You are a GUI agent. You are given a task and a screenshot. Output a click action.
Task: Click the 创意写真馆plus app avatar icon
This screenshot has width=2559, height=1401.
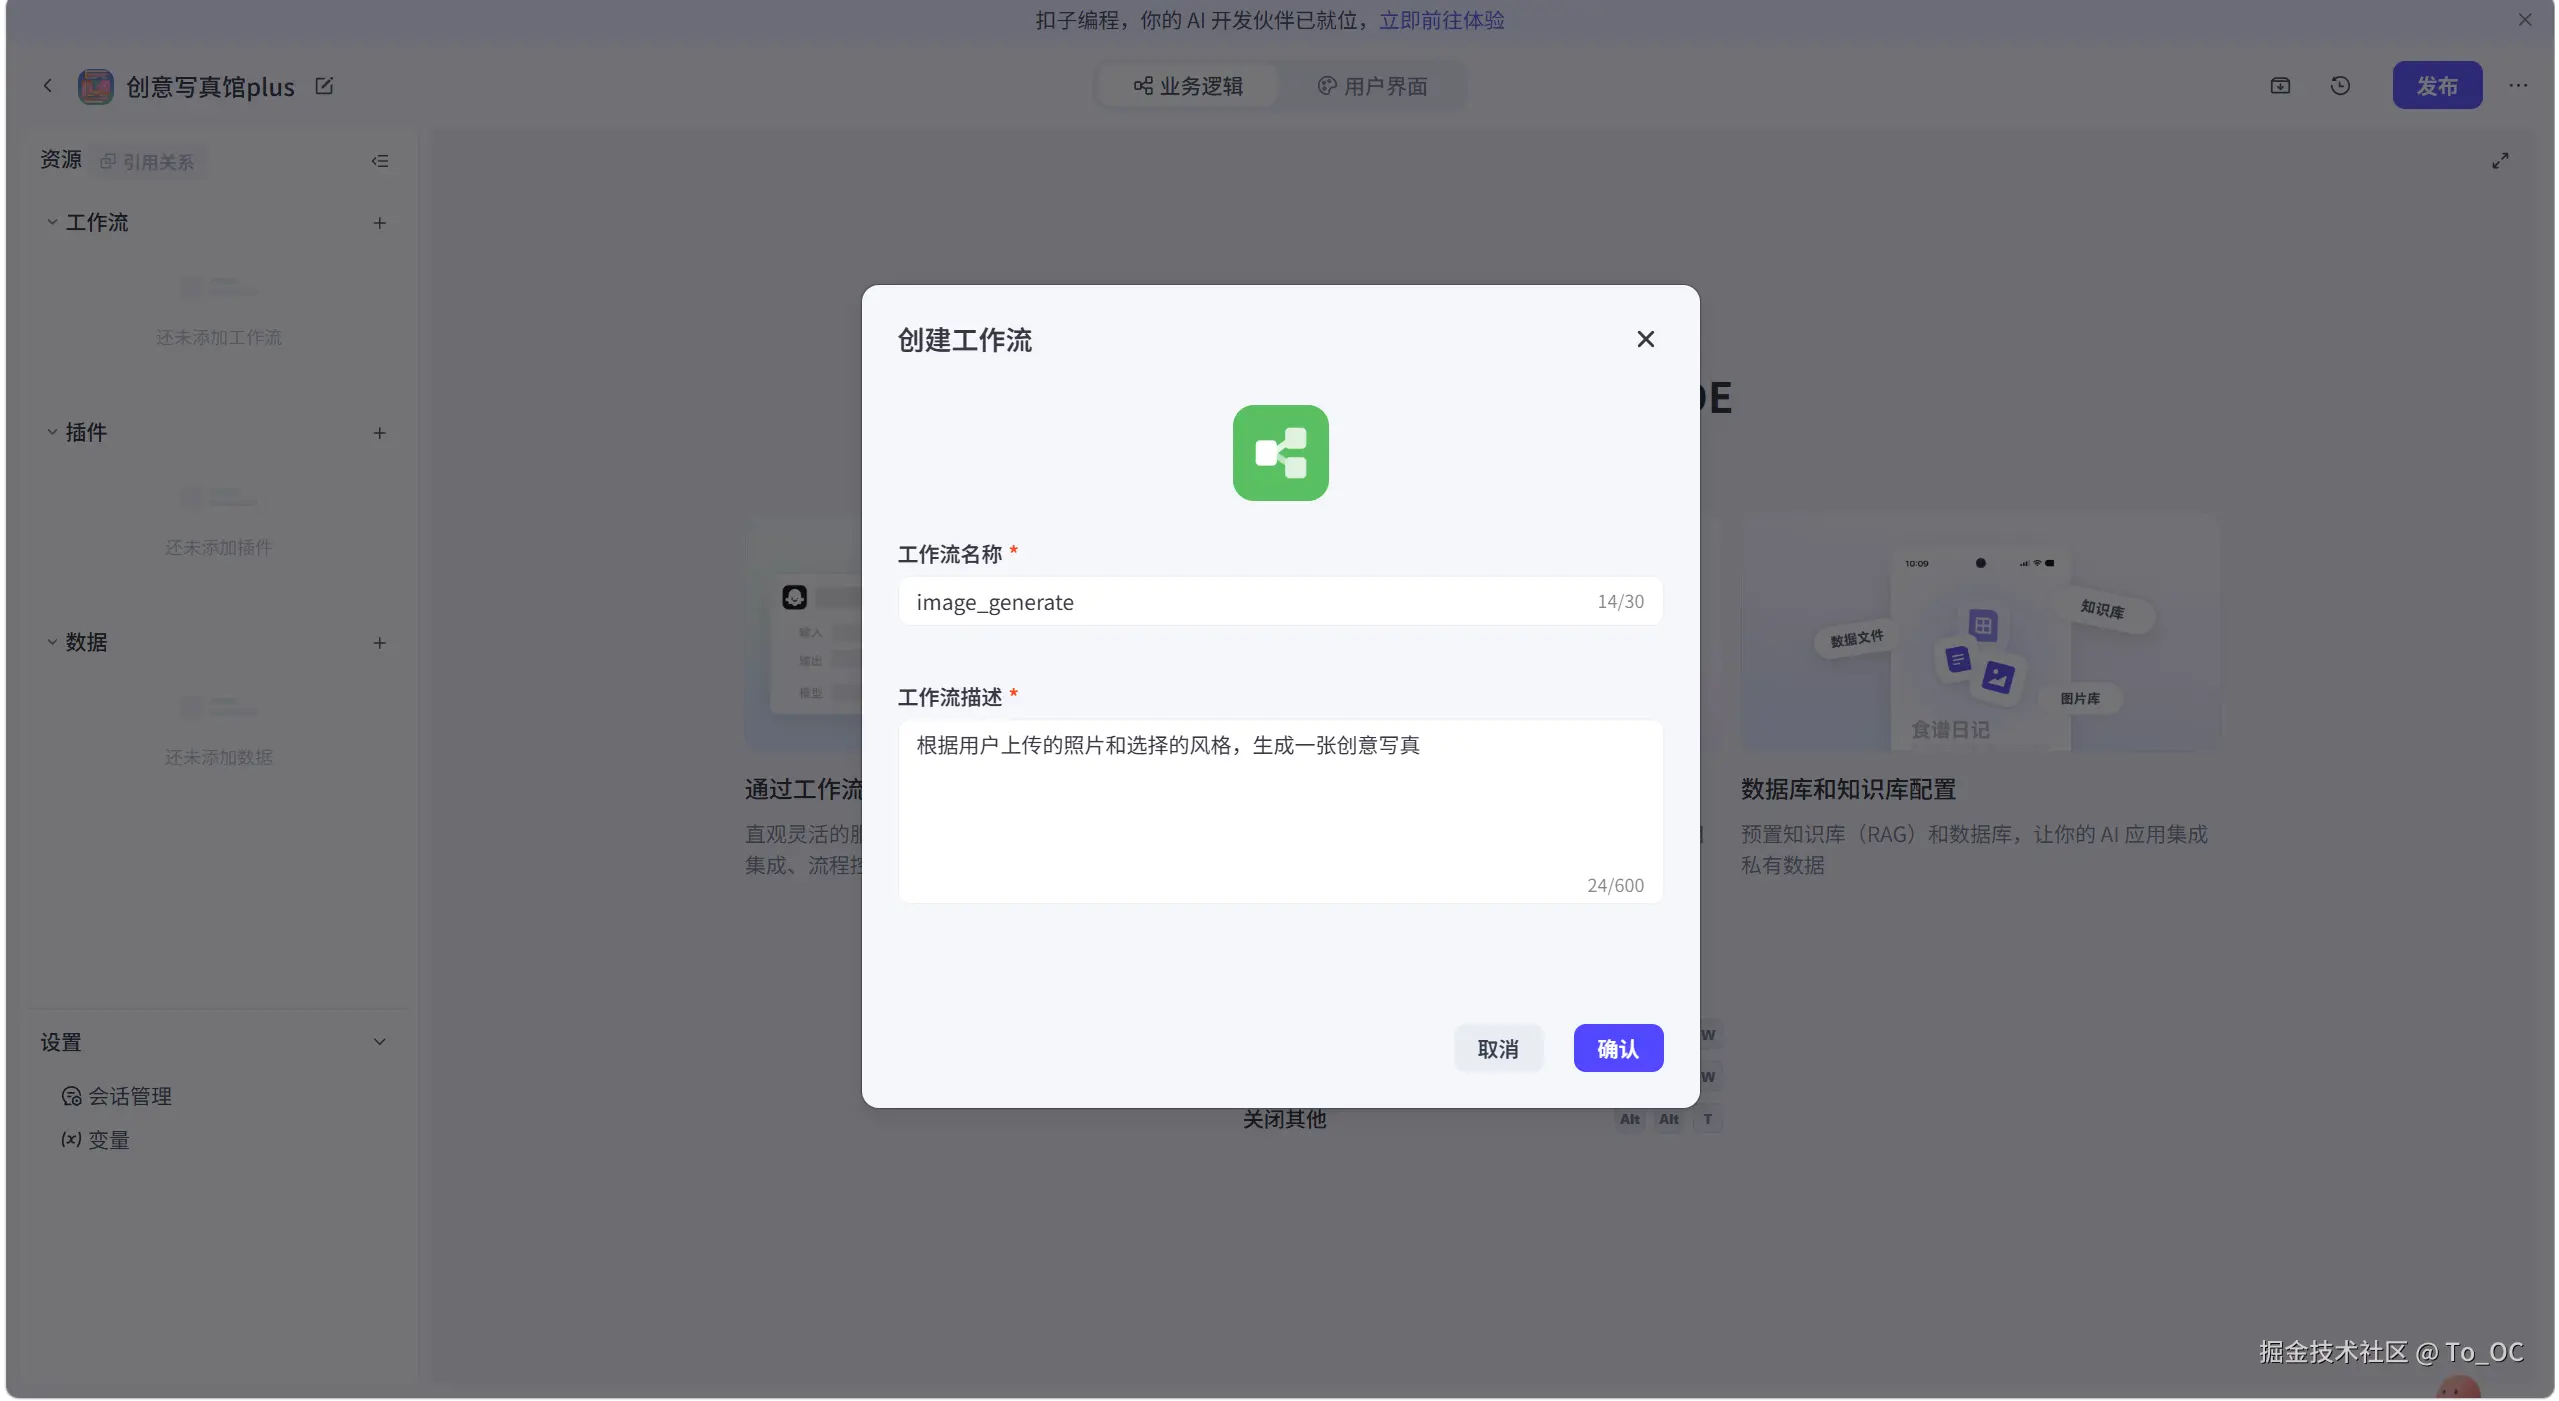click(x=96, y=87)
